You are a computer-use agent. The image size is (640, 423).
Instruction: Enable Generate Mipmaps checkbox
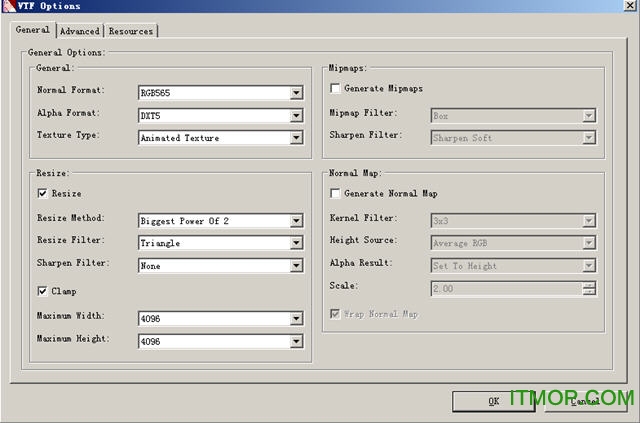click(335, 90)
